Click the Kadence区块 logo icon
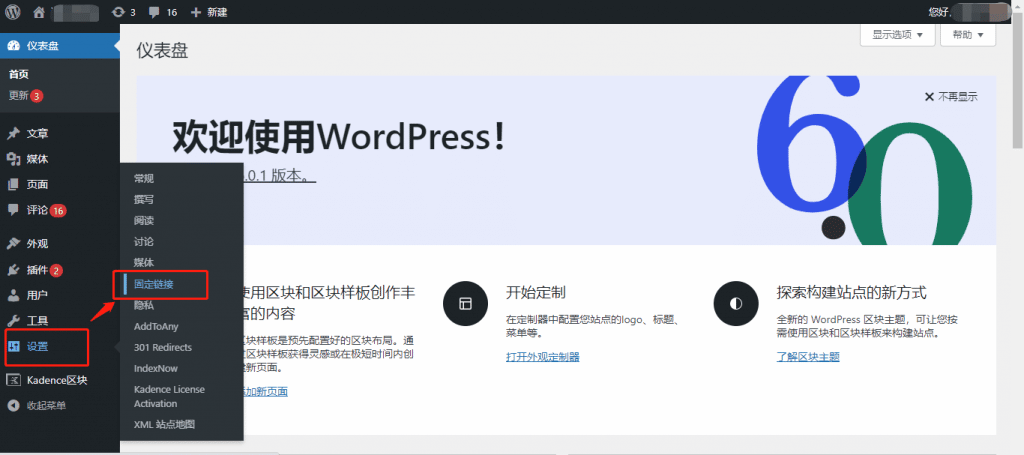This screenshot has height=455, width=1024. pos(13,381)
